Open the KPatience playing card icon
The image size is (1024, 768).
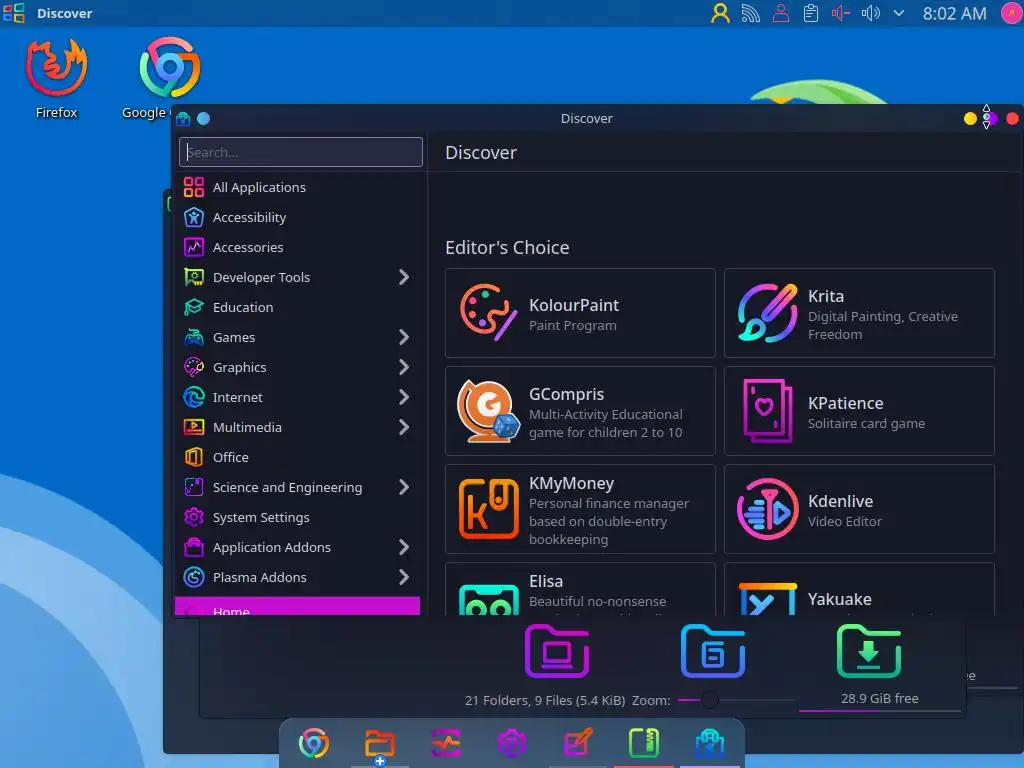767,411
